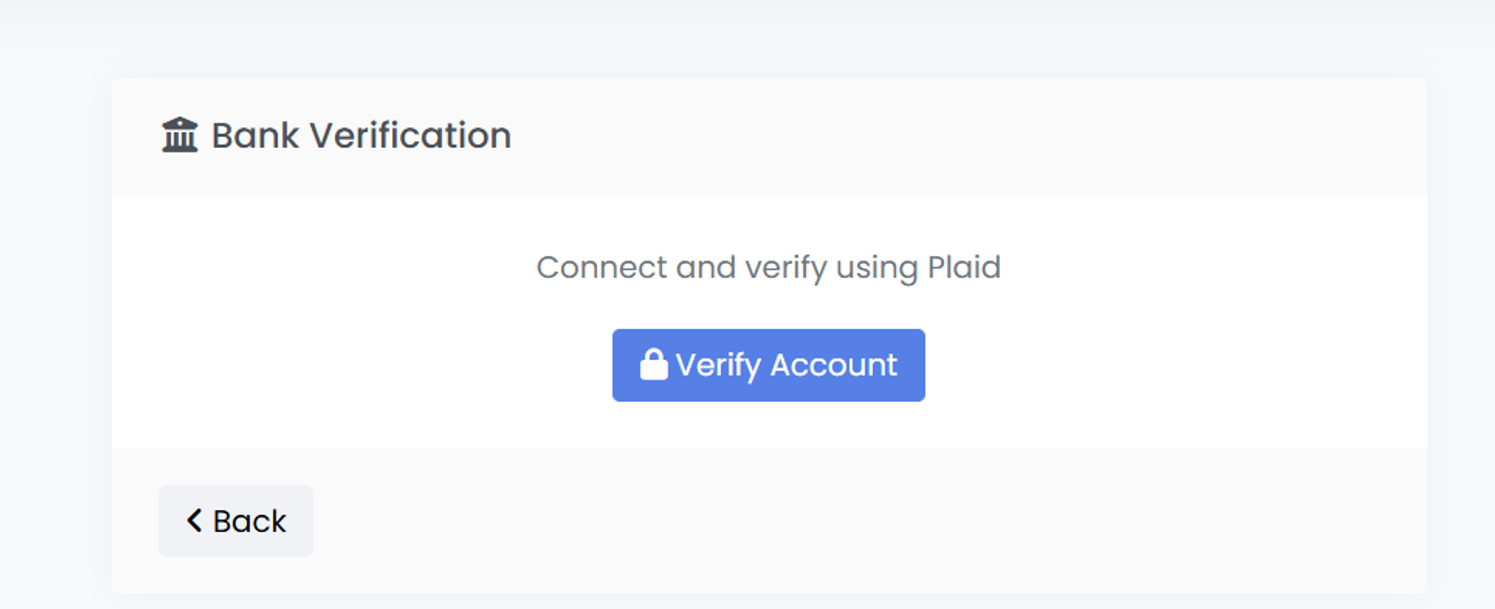Screen dimensions: 1495x609
Task: Go back using the Back button
Action: click(x=236, y=521)
